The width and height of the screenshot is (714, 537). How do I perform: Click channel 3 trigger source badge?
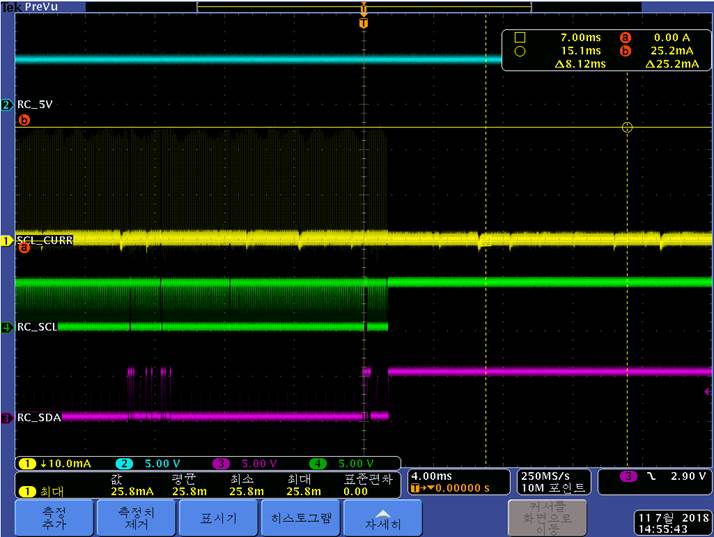tap(628, 476)
